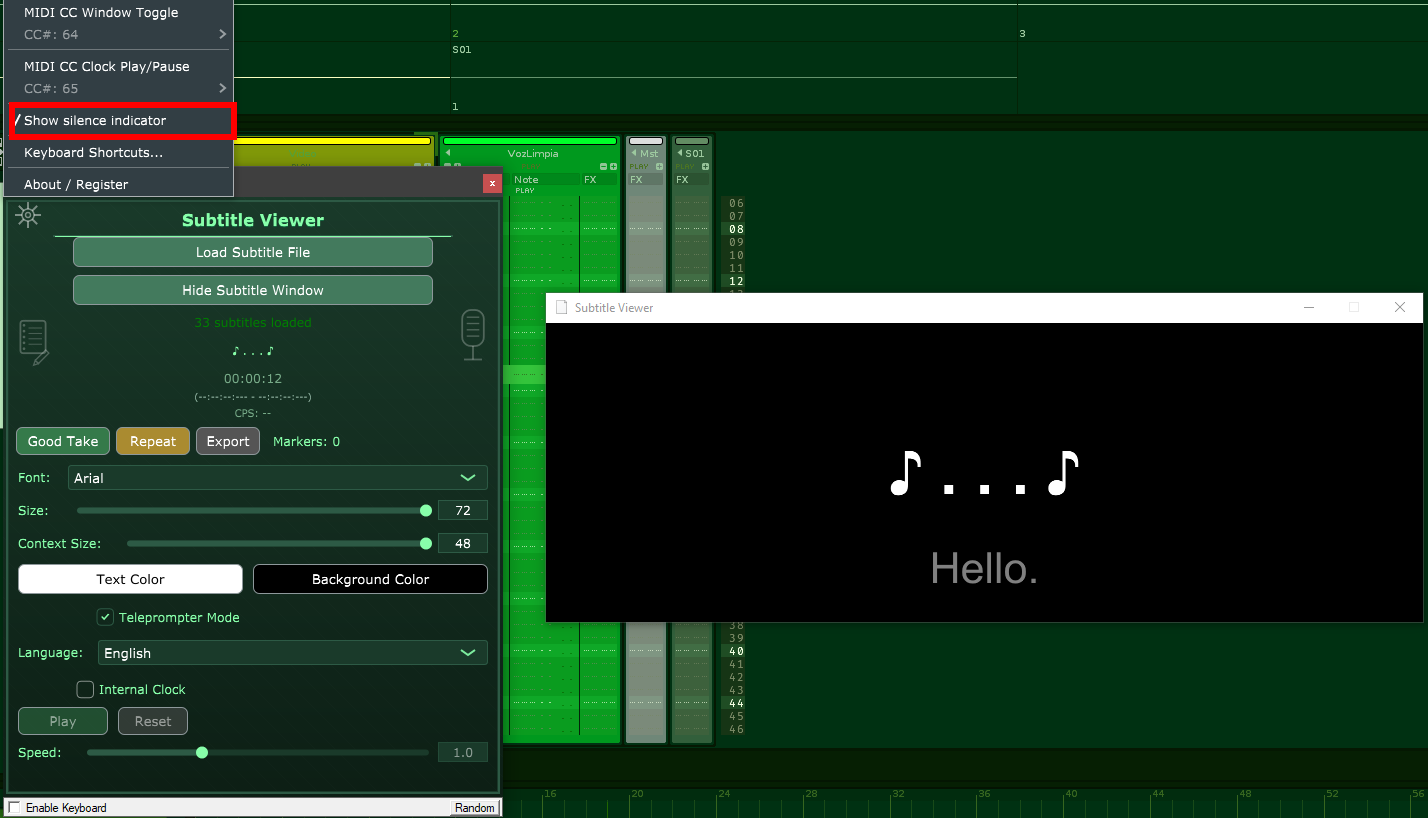Click the 33 subtitles loaded status text

click(253, 322)
